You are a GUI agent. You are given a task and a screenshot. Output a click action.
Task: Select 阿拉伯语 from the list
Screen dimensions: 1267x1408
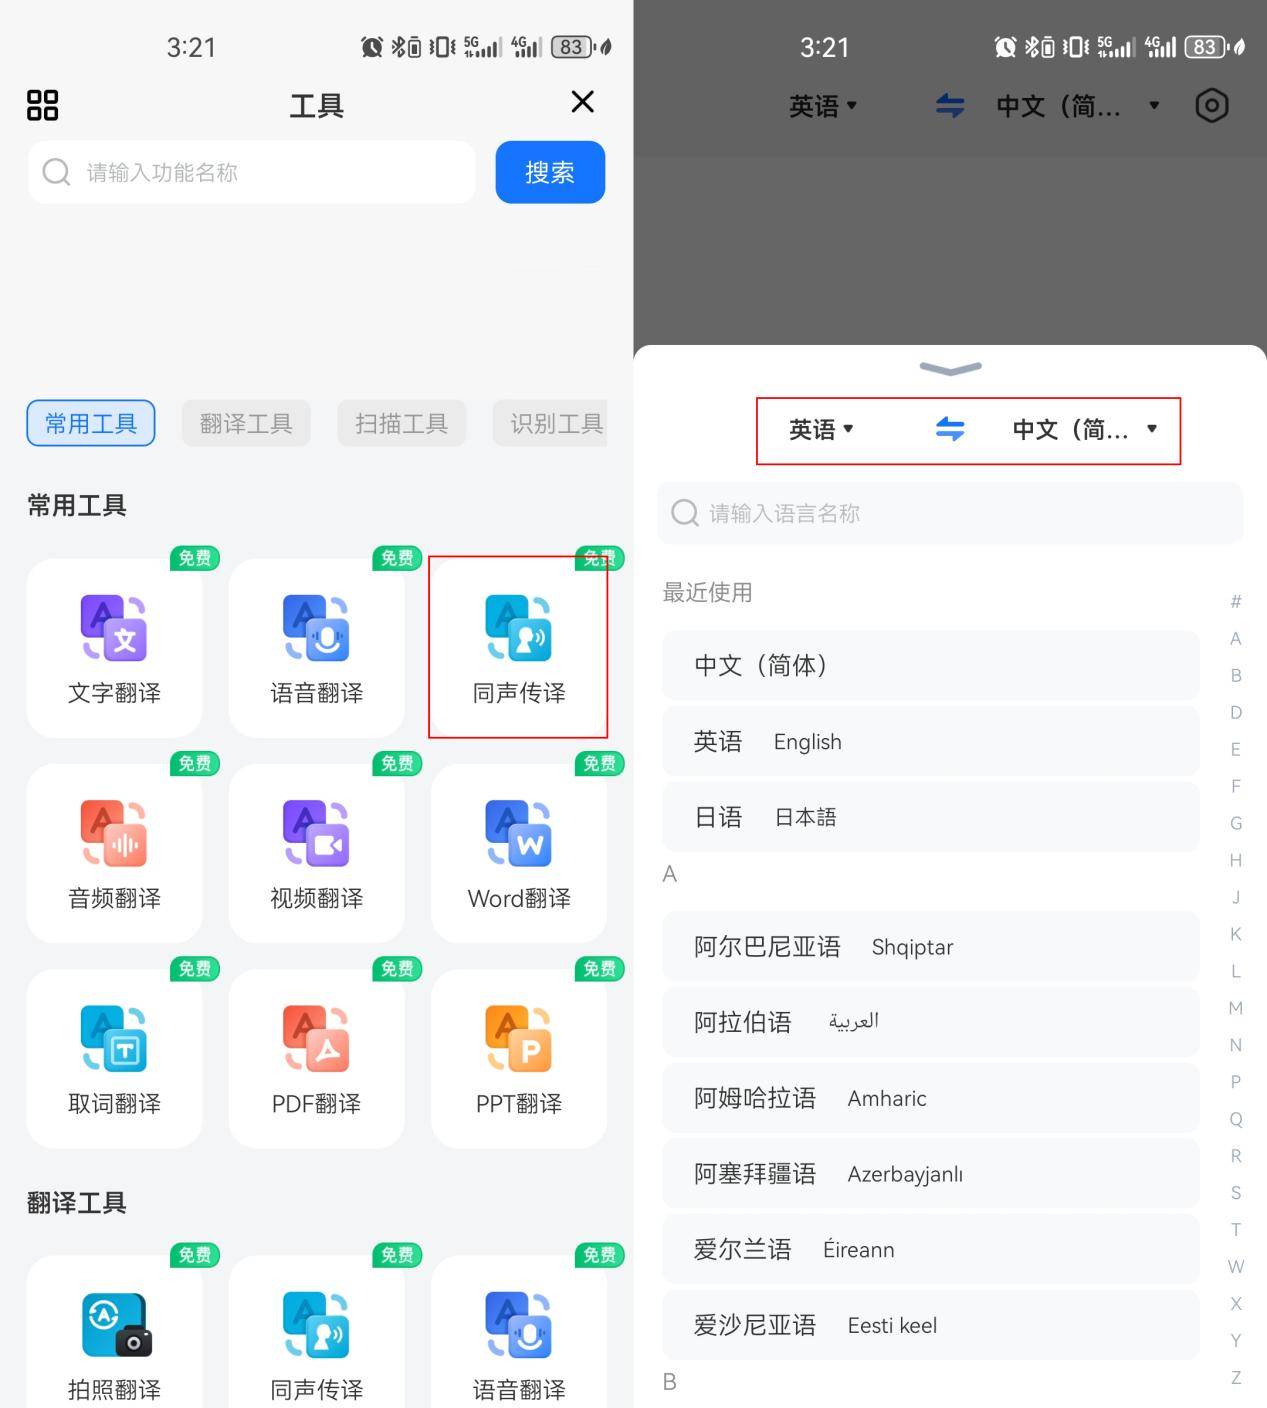(x=930, y=1022)
